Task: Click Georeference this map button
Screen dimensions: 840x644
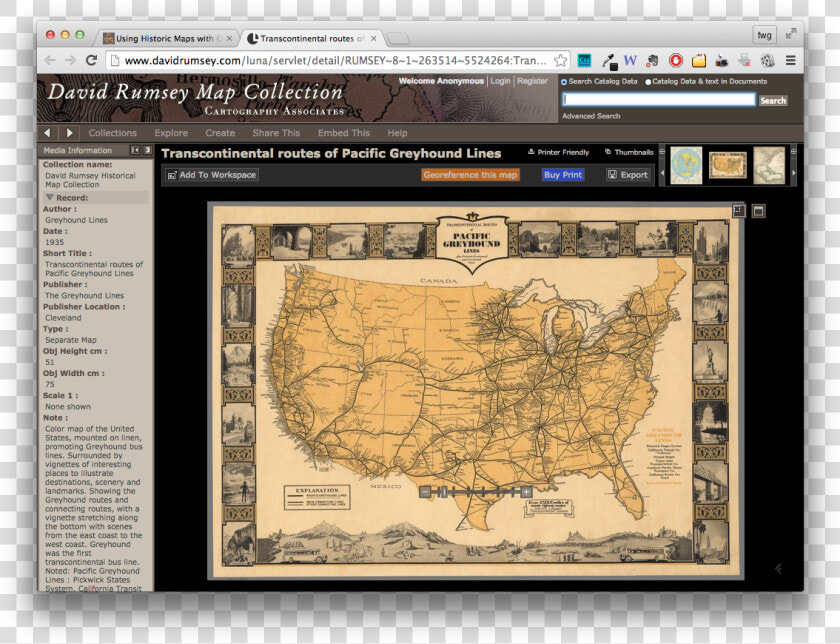Action: pyautogui.click(x=470, y=175)
